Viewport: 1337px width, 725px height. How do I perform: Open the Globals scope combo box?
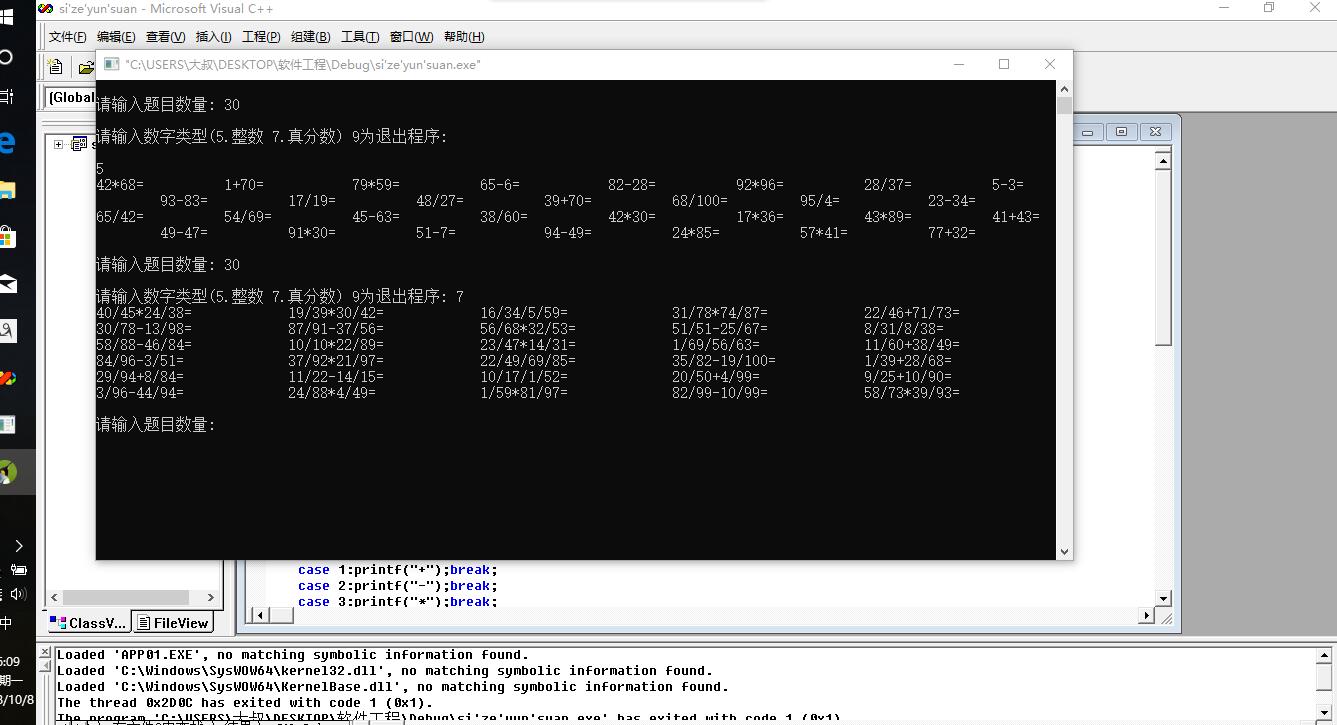(71, 97)
